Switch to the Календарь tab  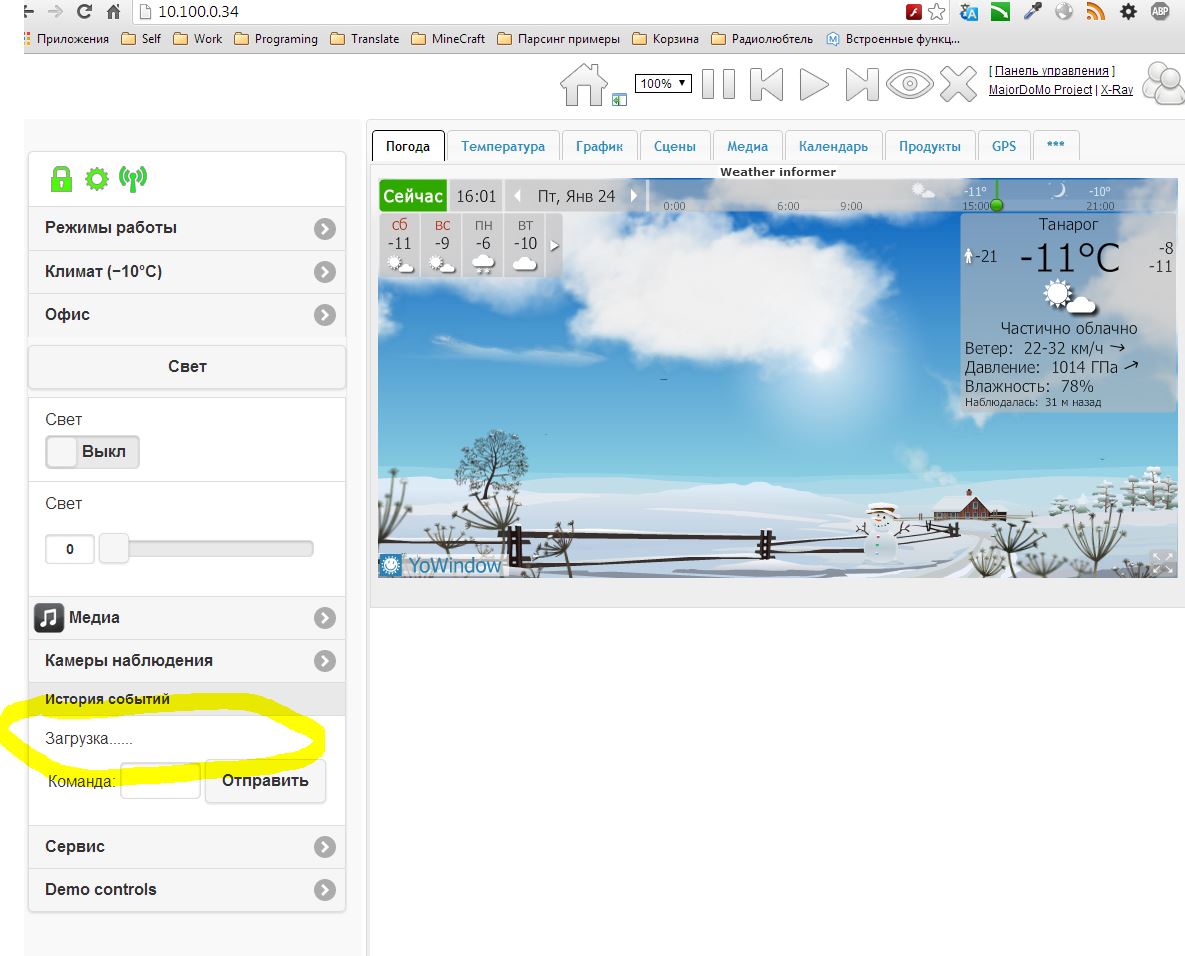point(833,146)
